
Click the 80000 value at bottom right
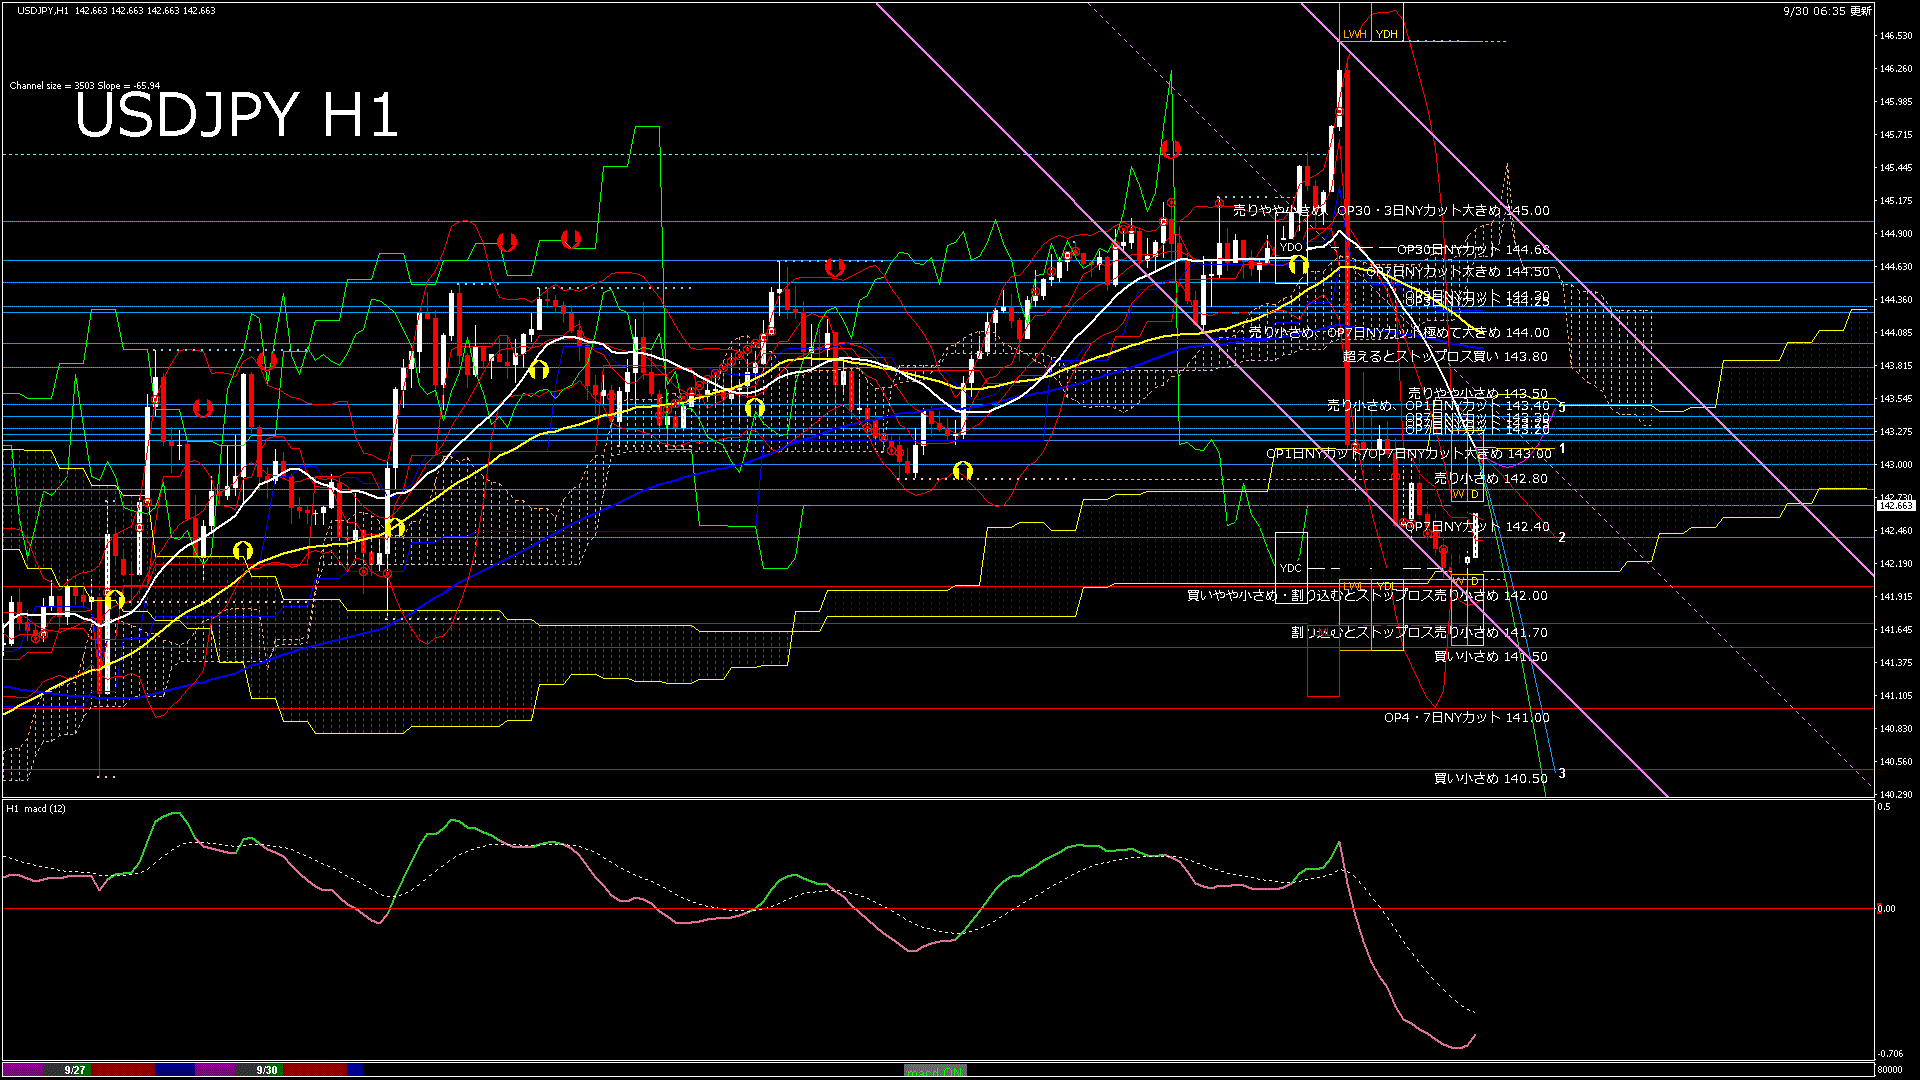(1890, 1070)
